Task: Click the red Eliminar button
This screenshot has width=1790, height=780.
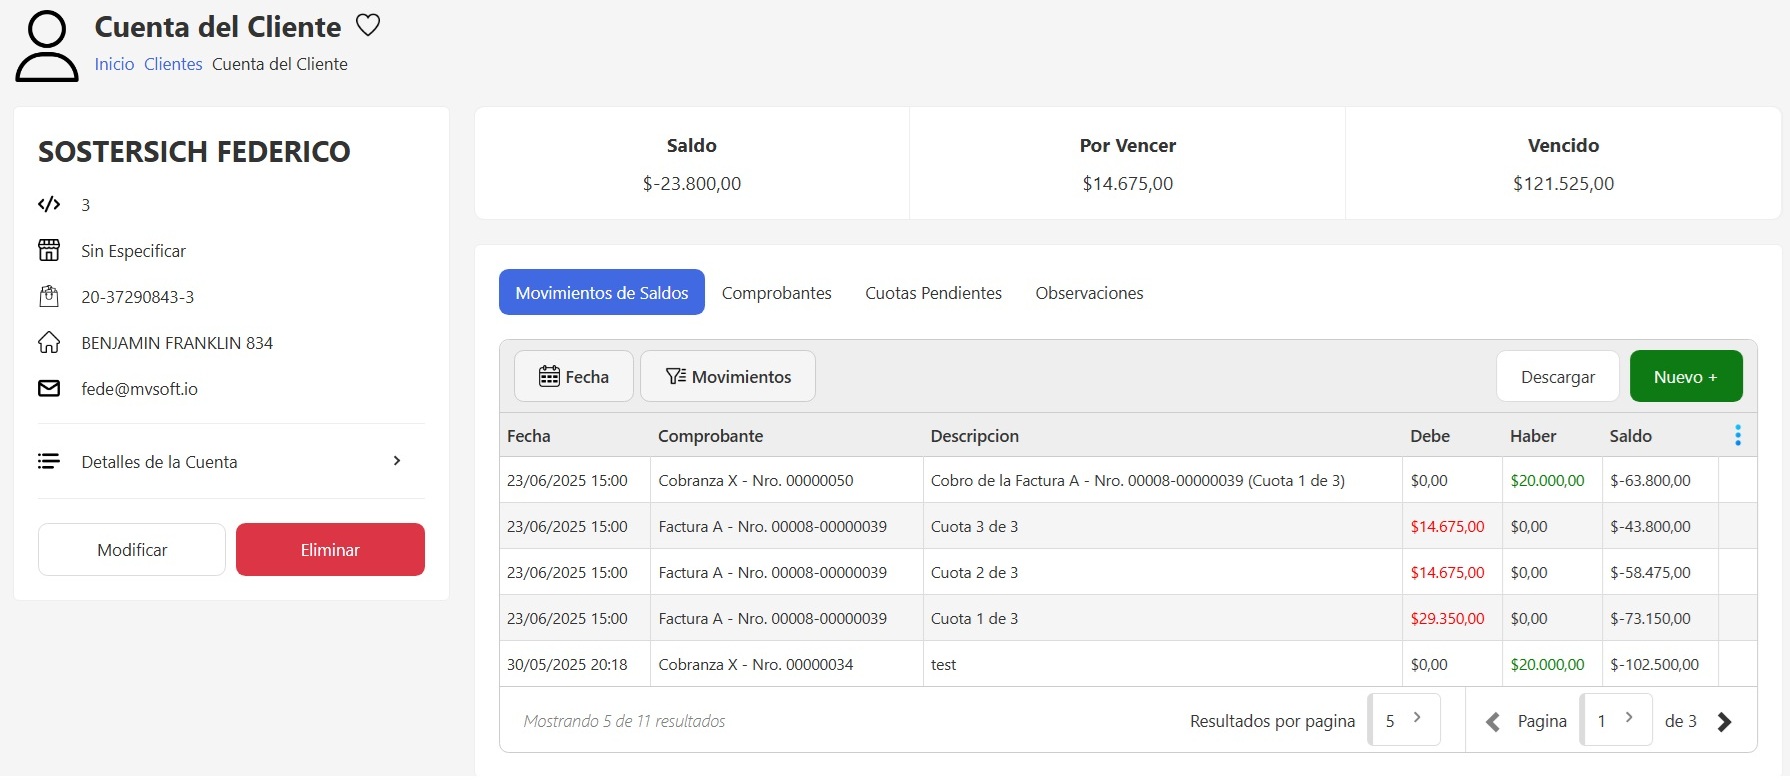Action: [330, 550]
